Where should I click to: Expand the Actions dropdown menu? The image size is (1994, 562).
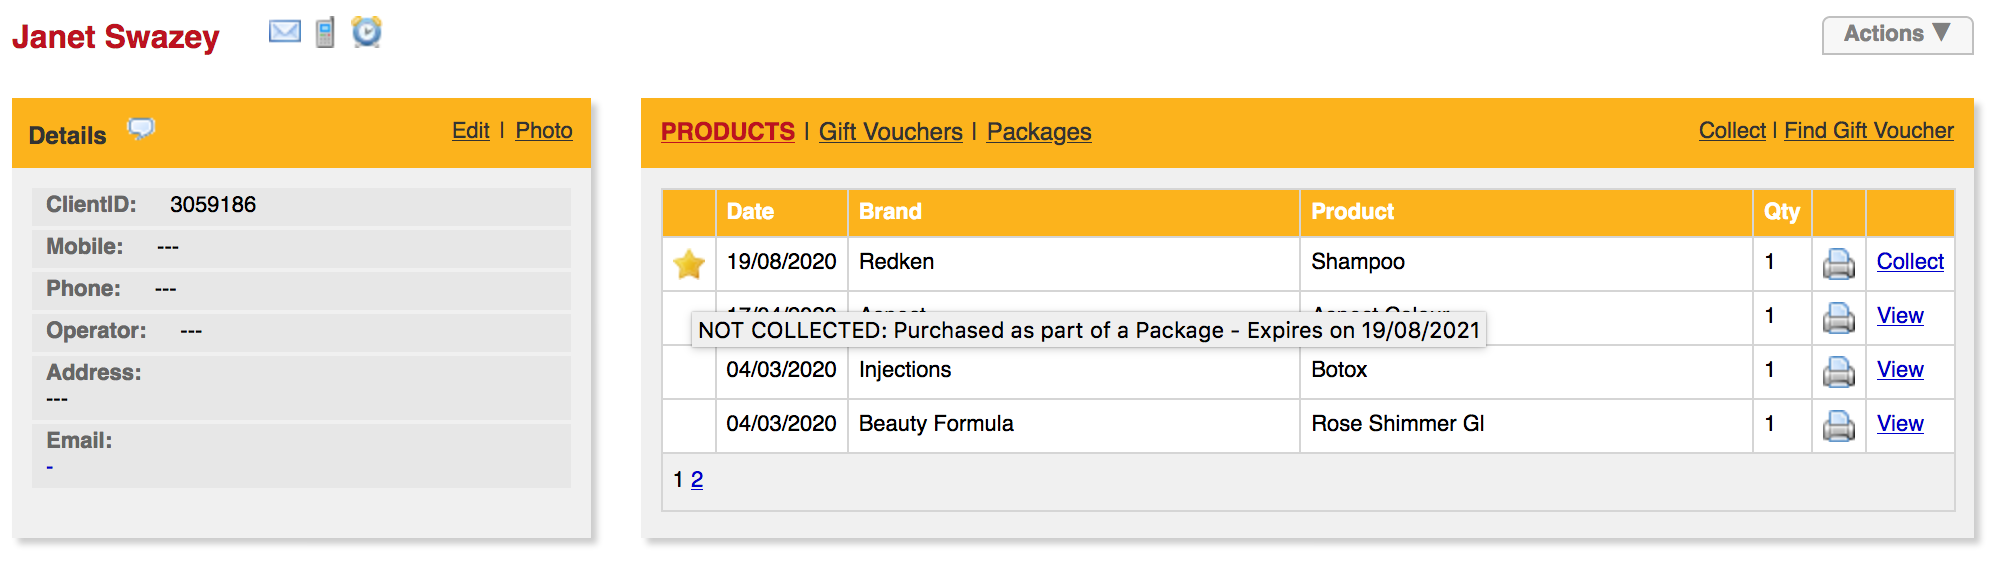(1897, 34)
